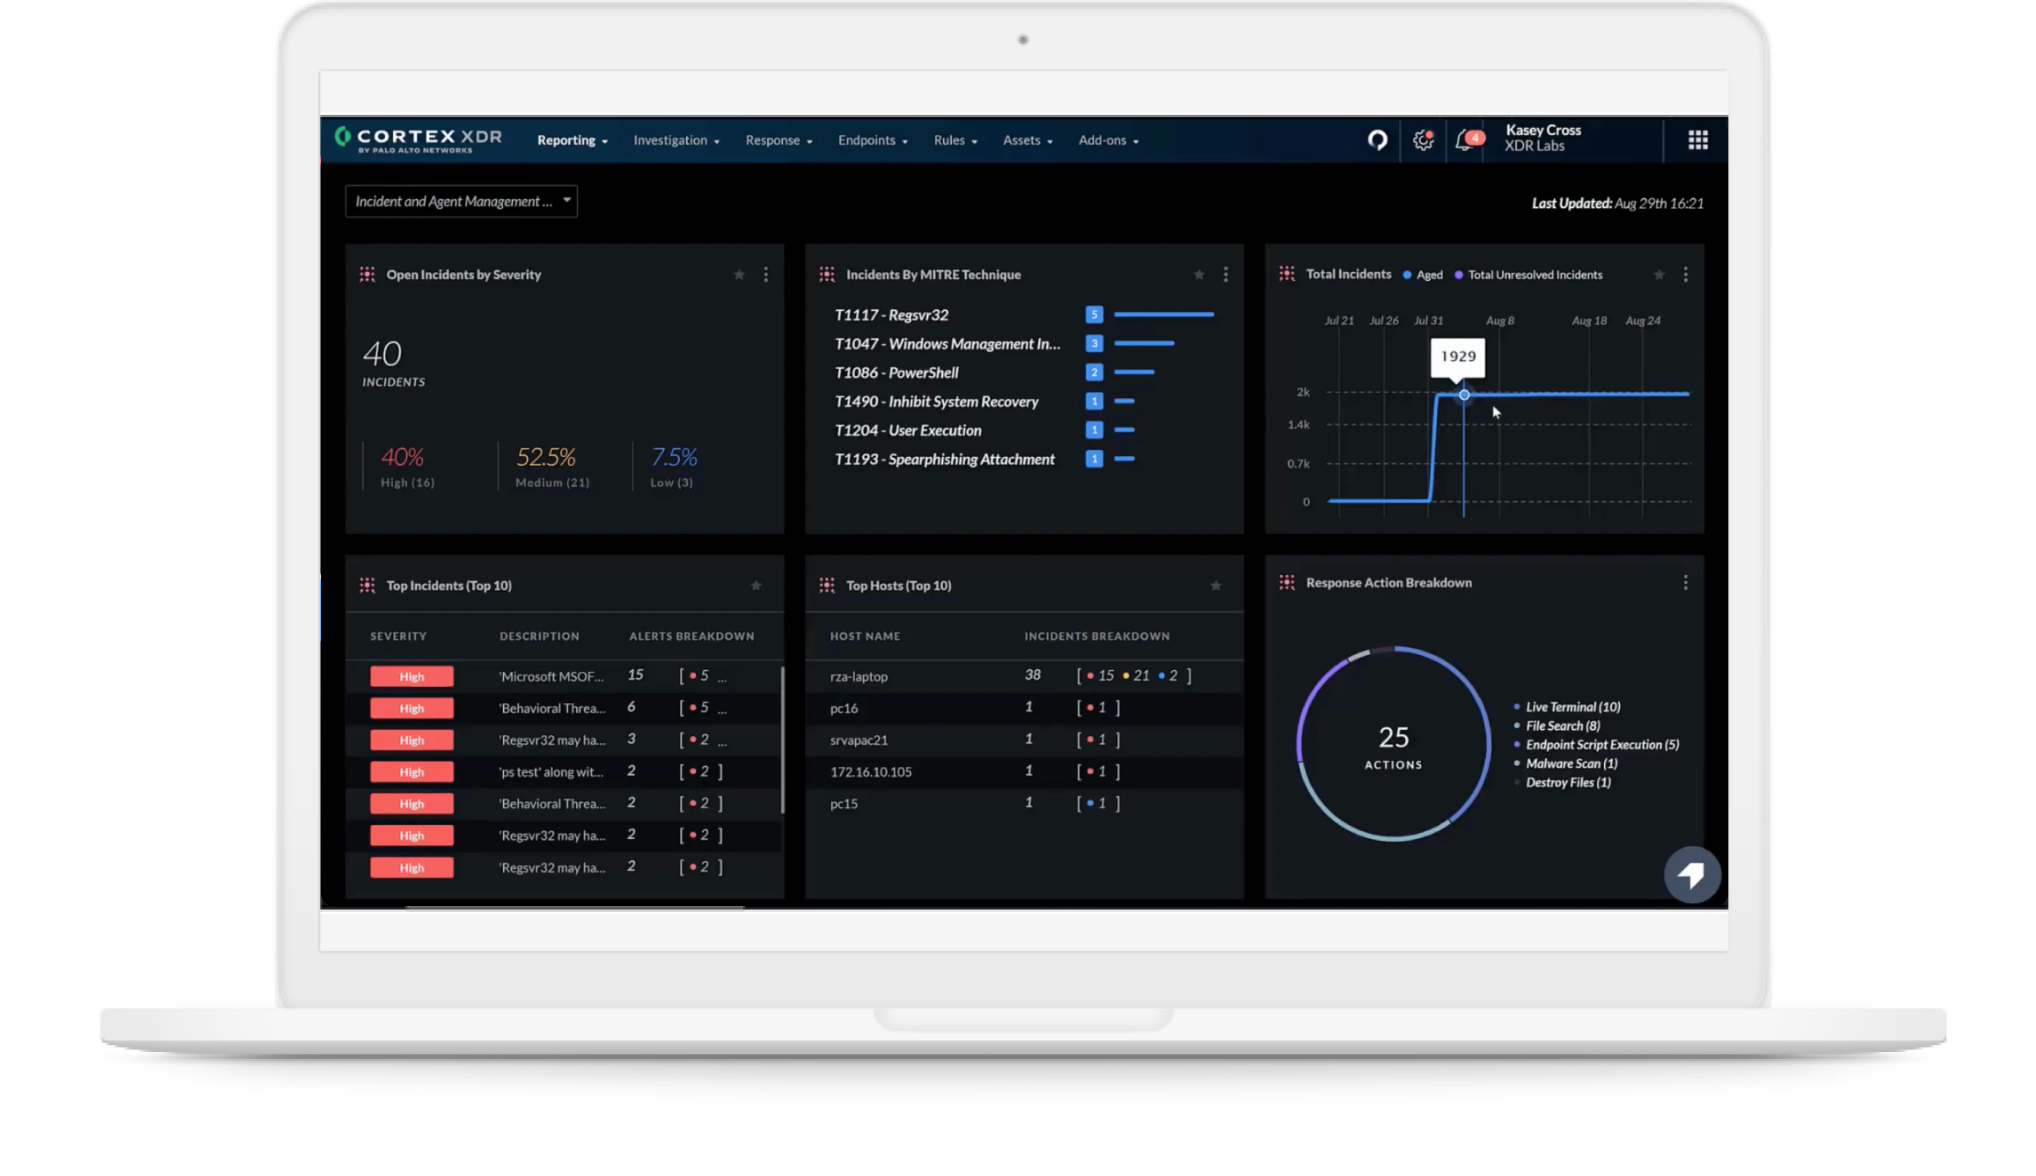
Task: Click the T1117 - Regsvr32 technique
Action: 891,315
